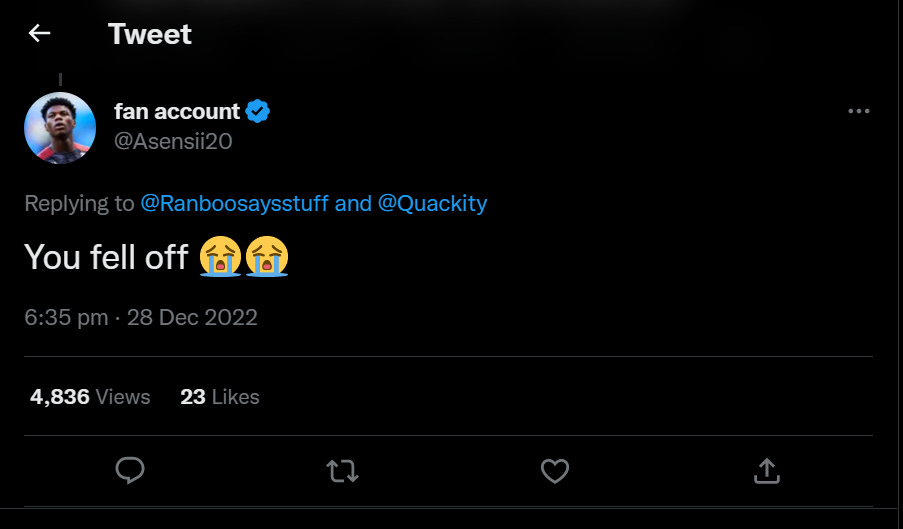Viewport: 903px width, 529px height.
Task: Open the share icon options
Action: point(766,471)
